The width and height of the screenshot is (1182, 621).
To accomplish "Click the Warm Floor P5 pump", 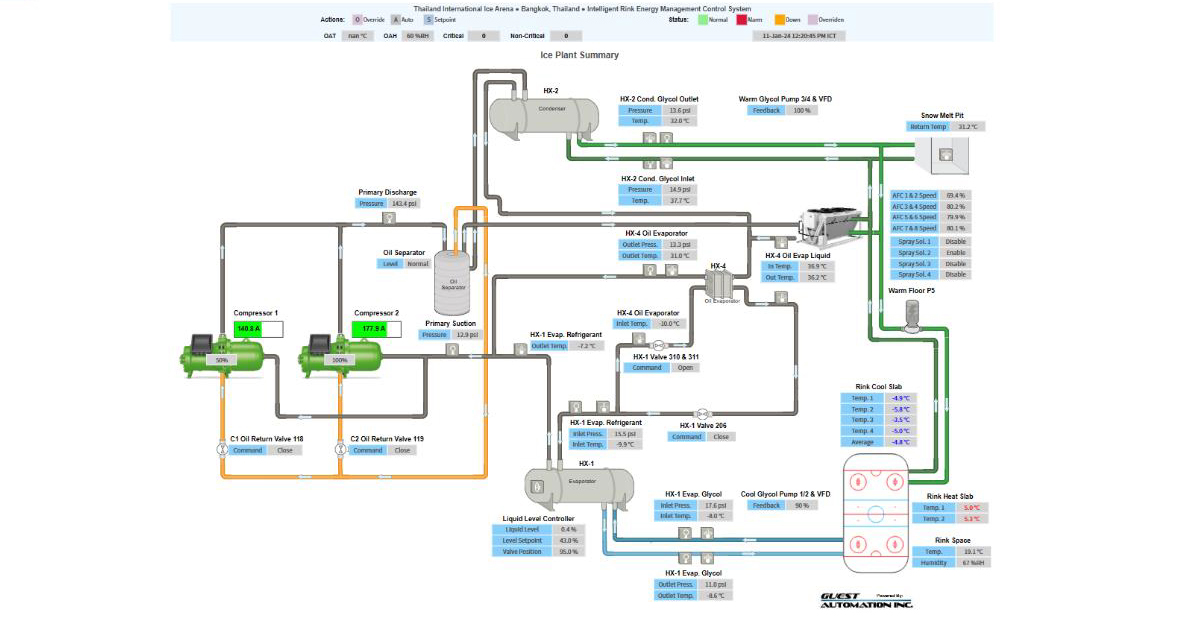I will (x=910, y=315).
